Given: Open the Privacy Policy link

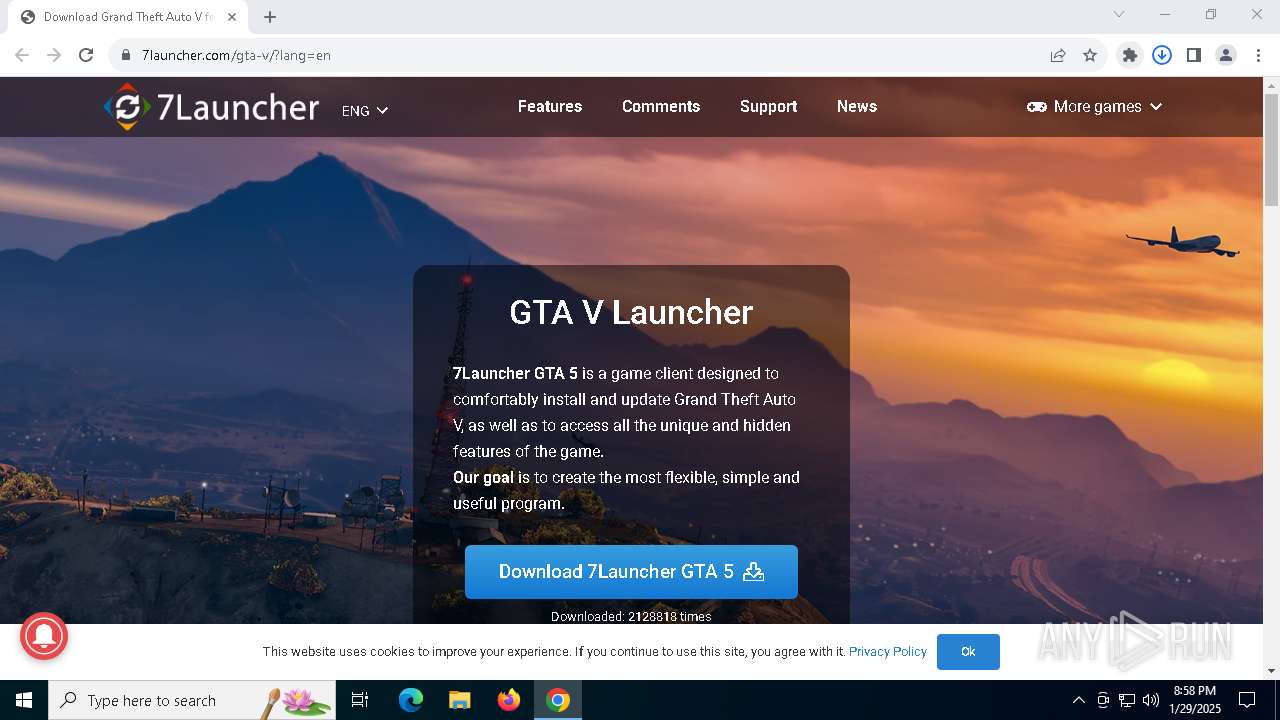Looking at the screenshot, I should (888, 651).
